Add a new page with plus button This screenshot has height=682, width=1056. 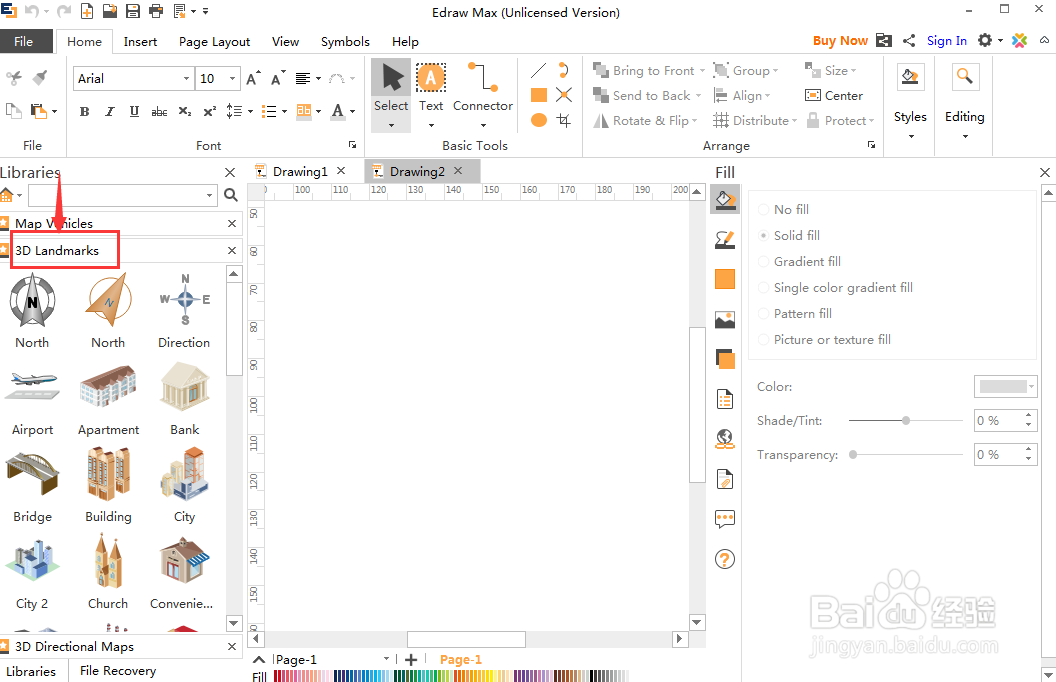pyautogui.click(x=411, y=659)
